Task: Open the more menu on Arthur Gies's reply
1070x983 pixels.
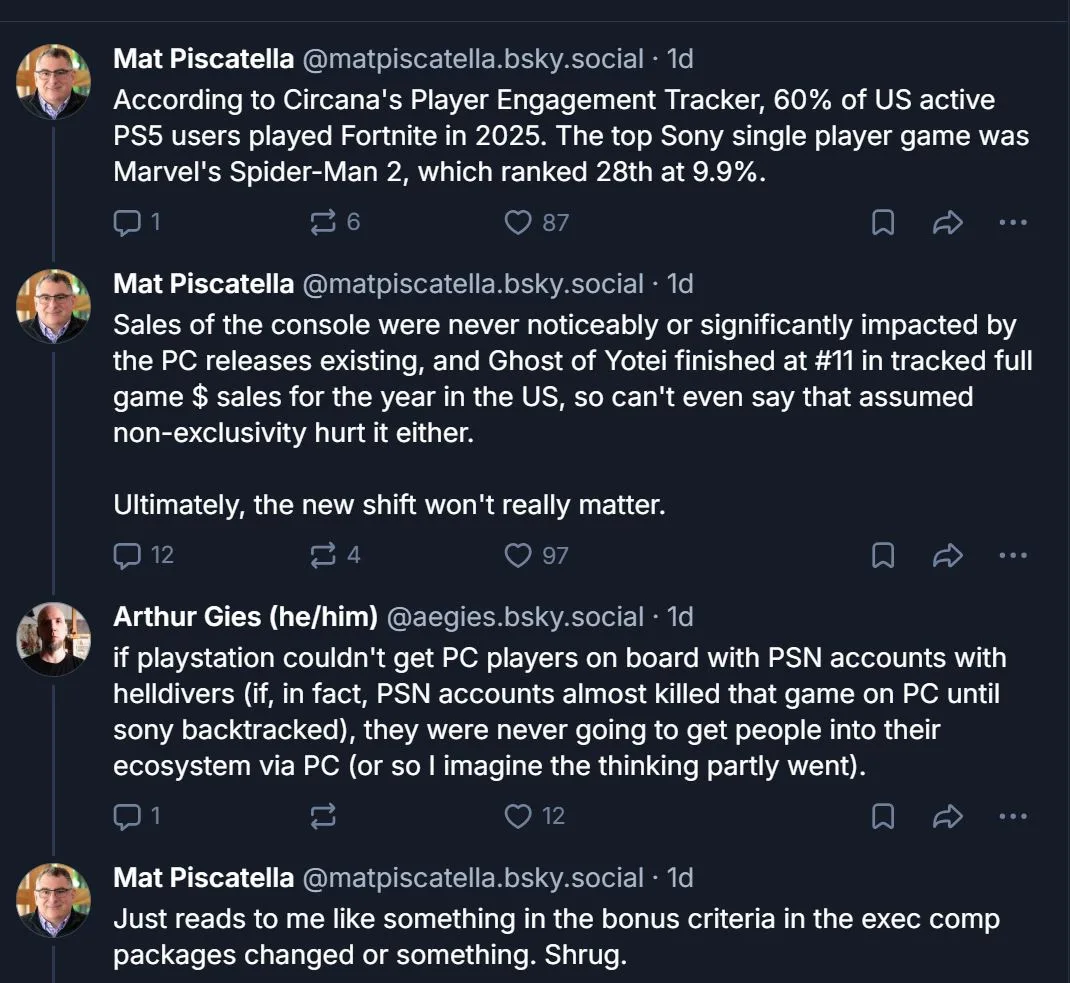Action: click(x=1013, y=816)
